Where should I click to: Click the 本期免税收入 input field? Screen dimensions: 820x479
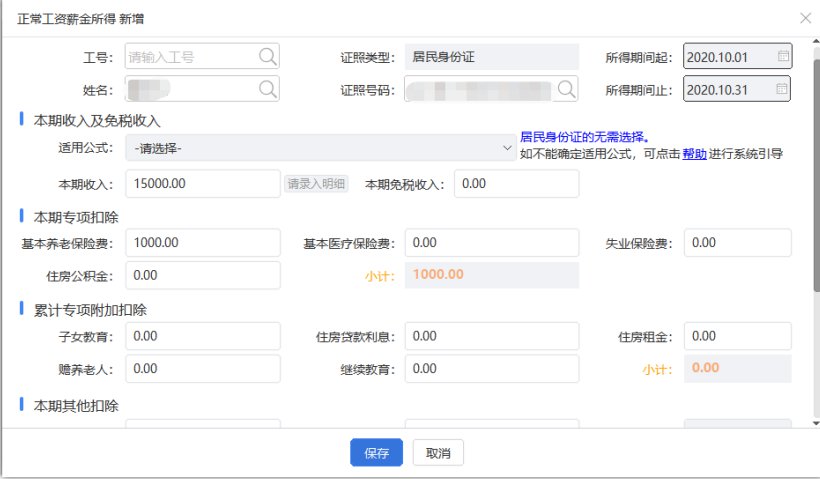click(x=517, y=184)
